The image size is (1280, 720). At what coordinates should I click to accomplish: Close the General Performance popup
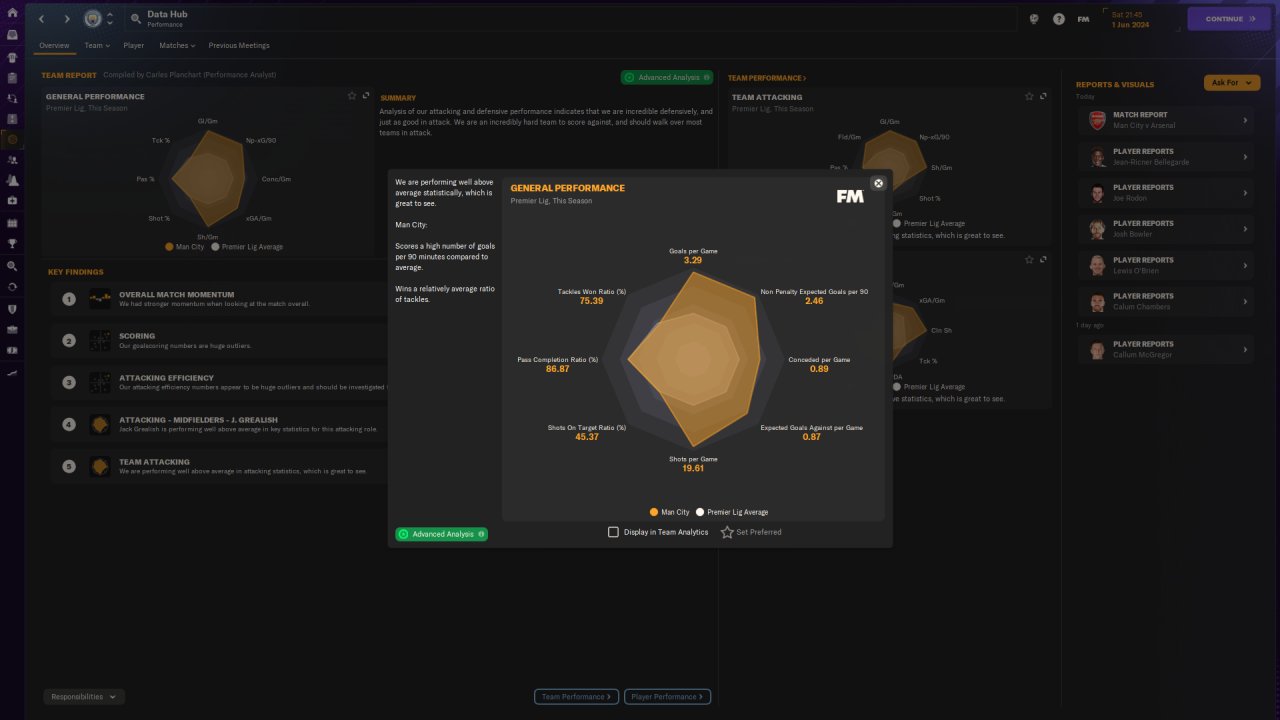878,183
